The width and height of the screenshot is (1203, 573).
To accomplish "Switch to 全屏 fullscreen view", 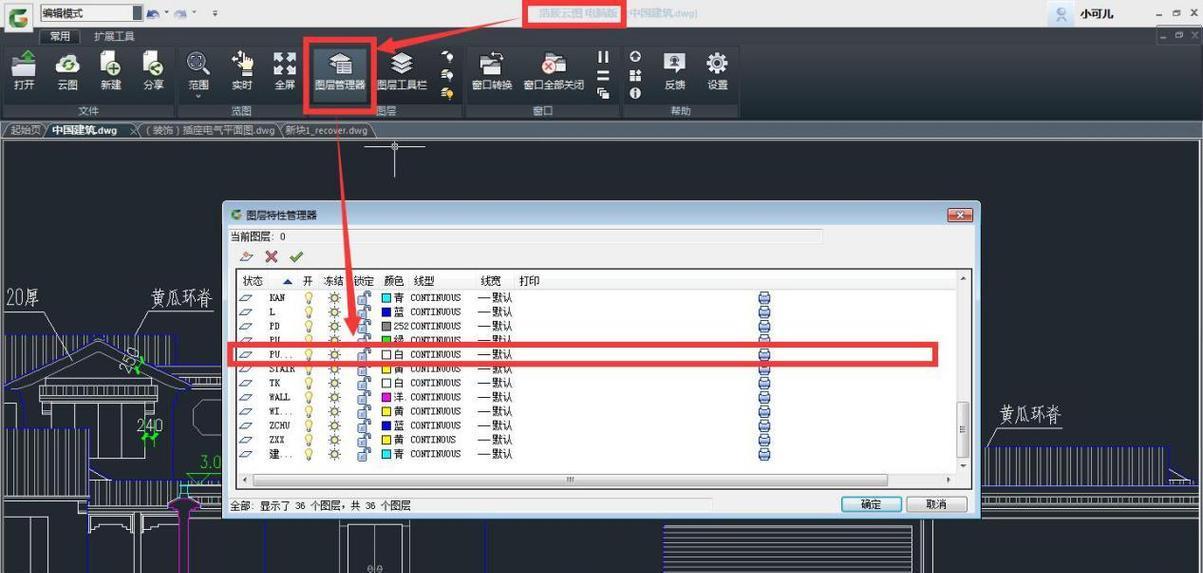I will (285, 71).
